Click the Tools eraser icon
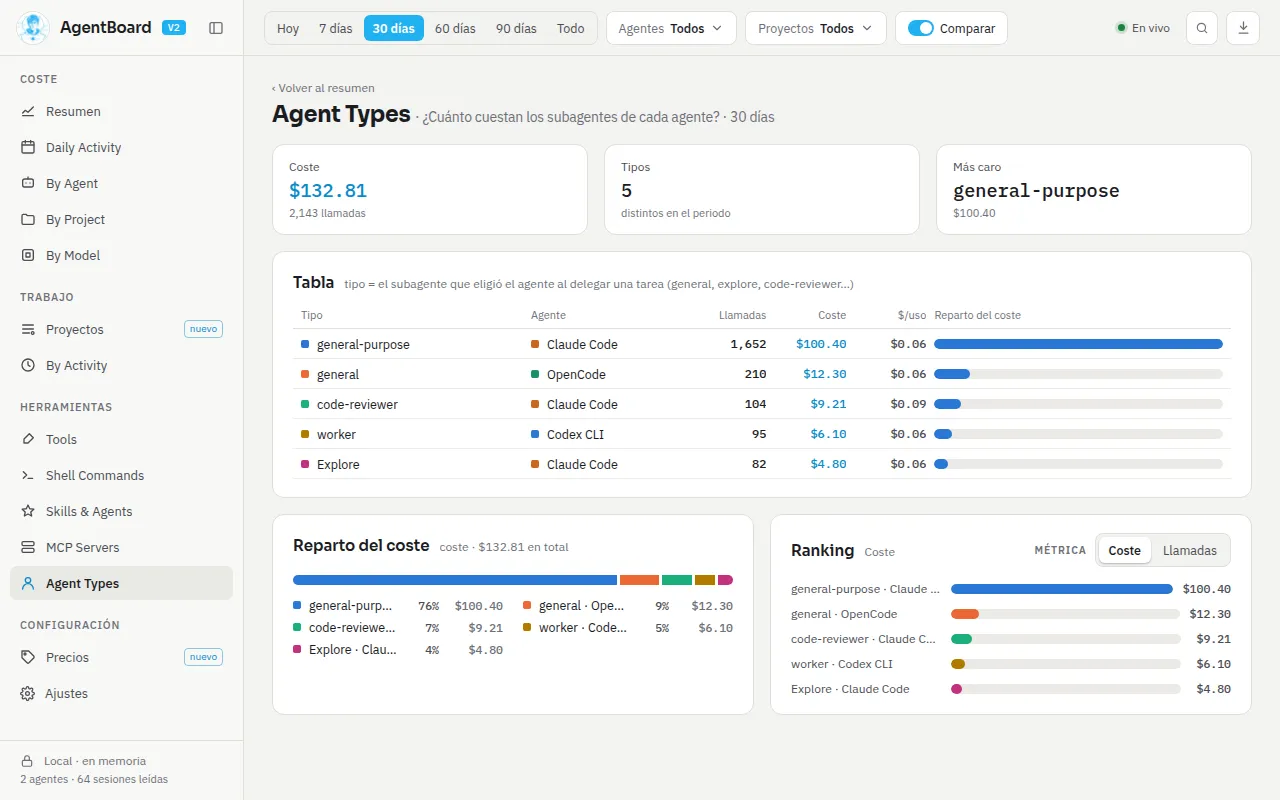The width and height of the screenshot is (1280, 800). [x=28, y=439]
